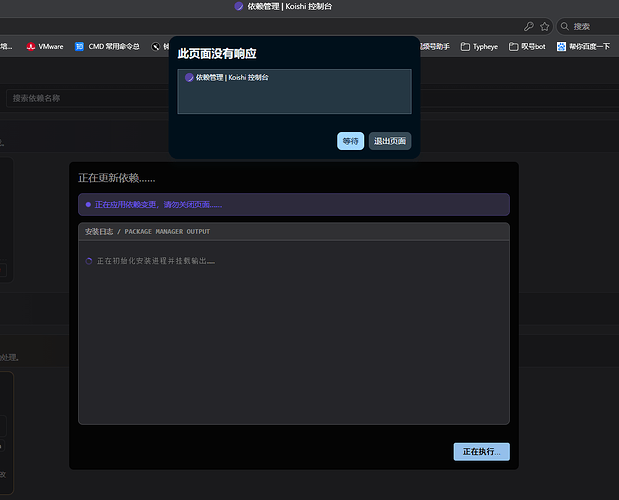Open the 帮你百度一下 bookmark

[583, 47]
